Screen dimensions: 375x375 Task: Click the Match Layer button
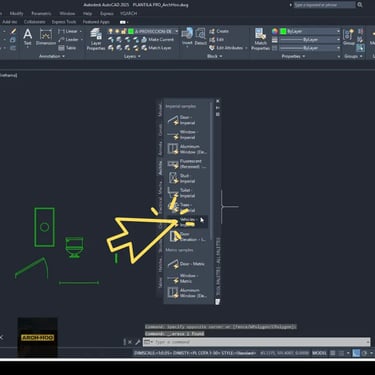pos(156,48)
